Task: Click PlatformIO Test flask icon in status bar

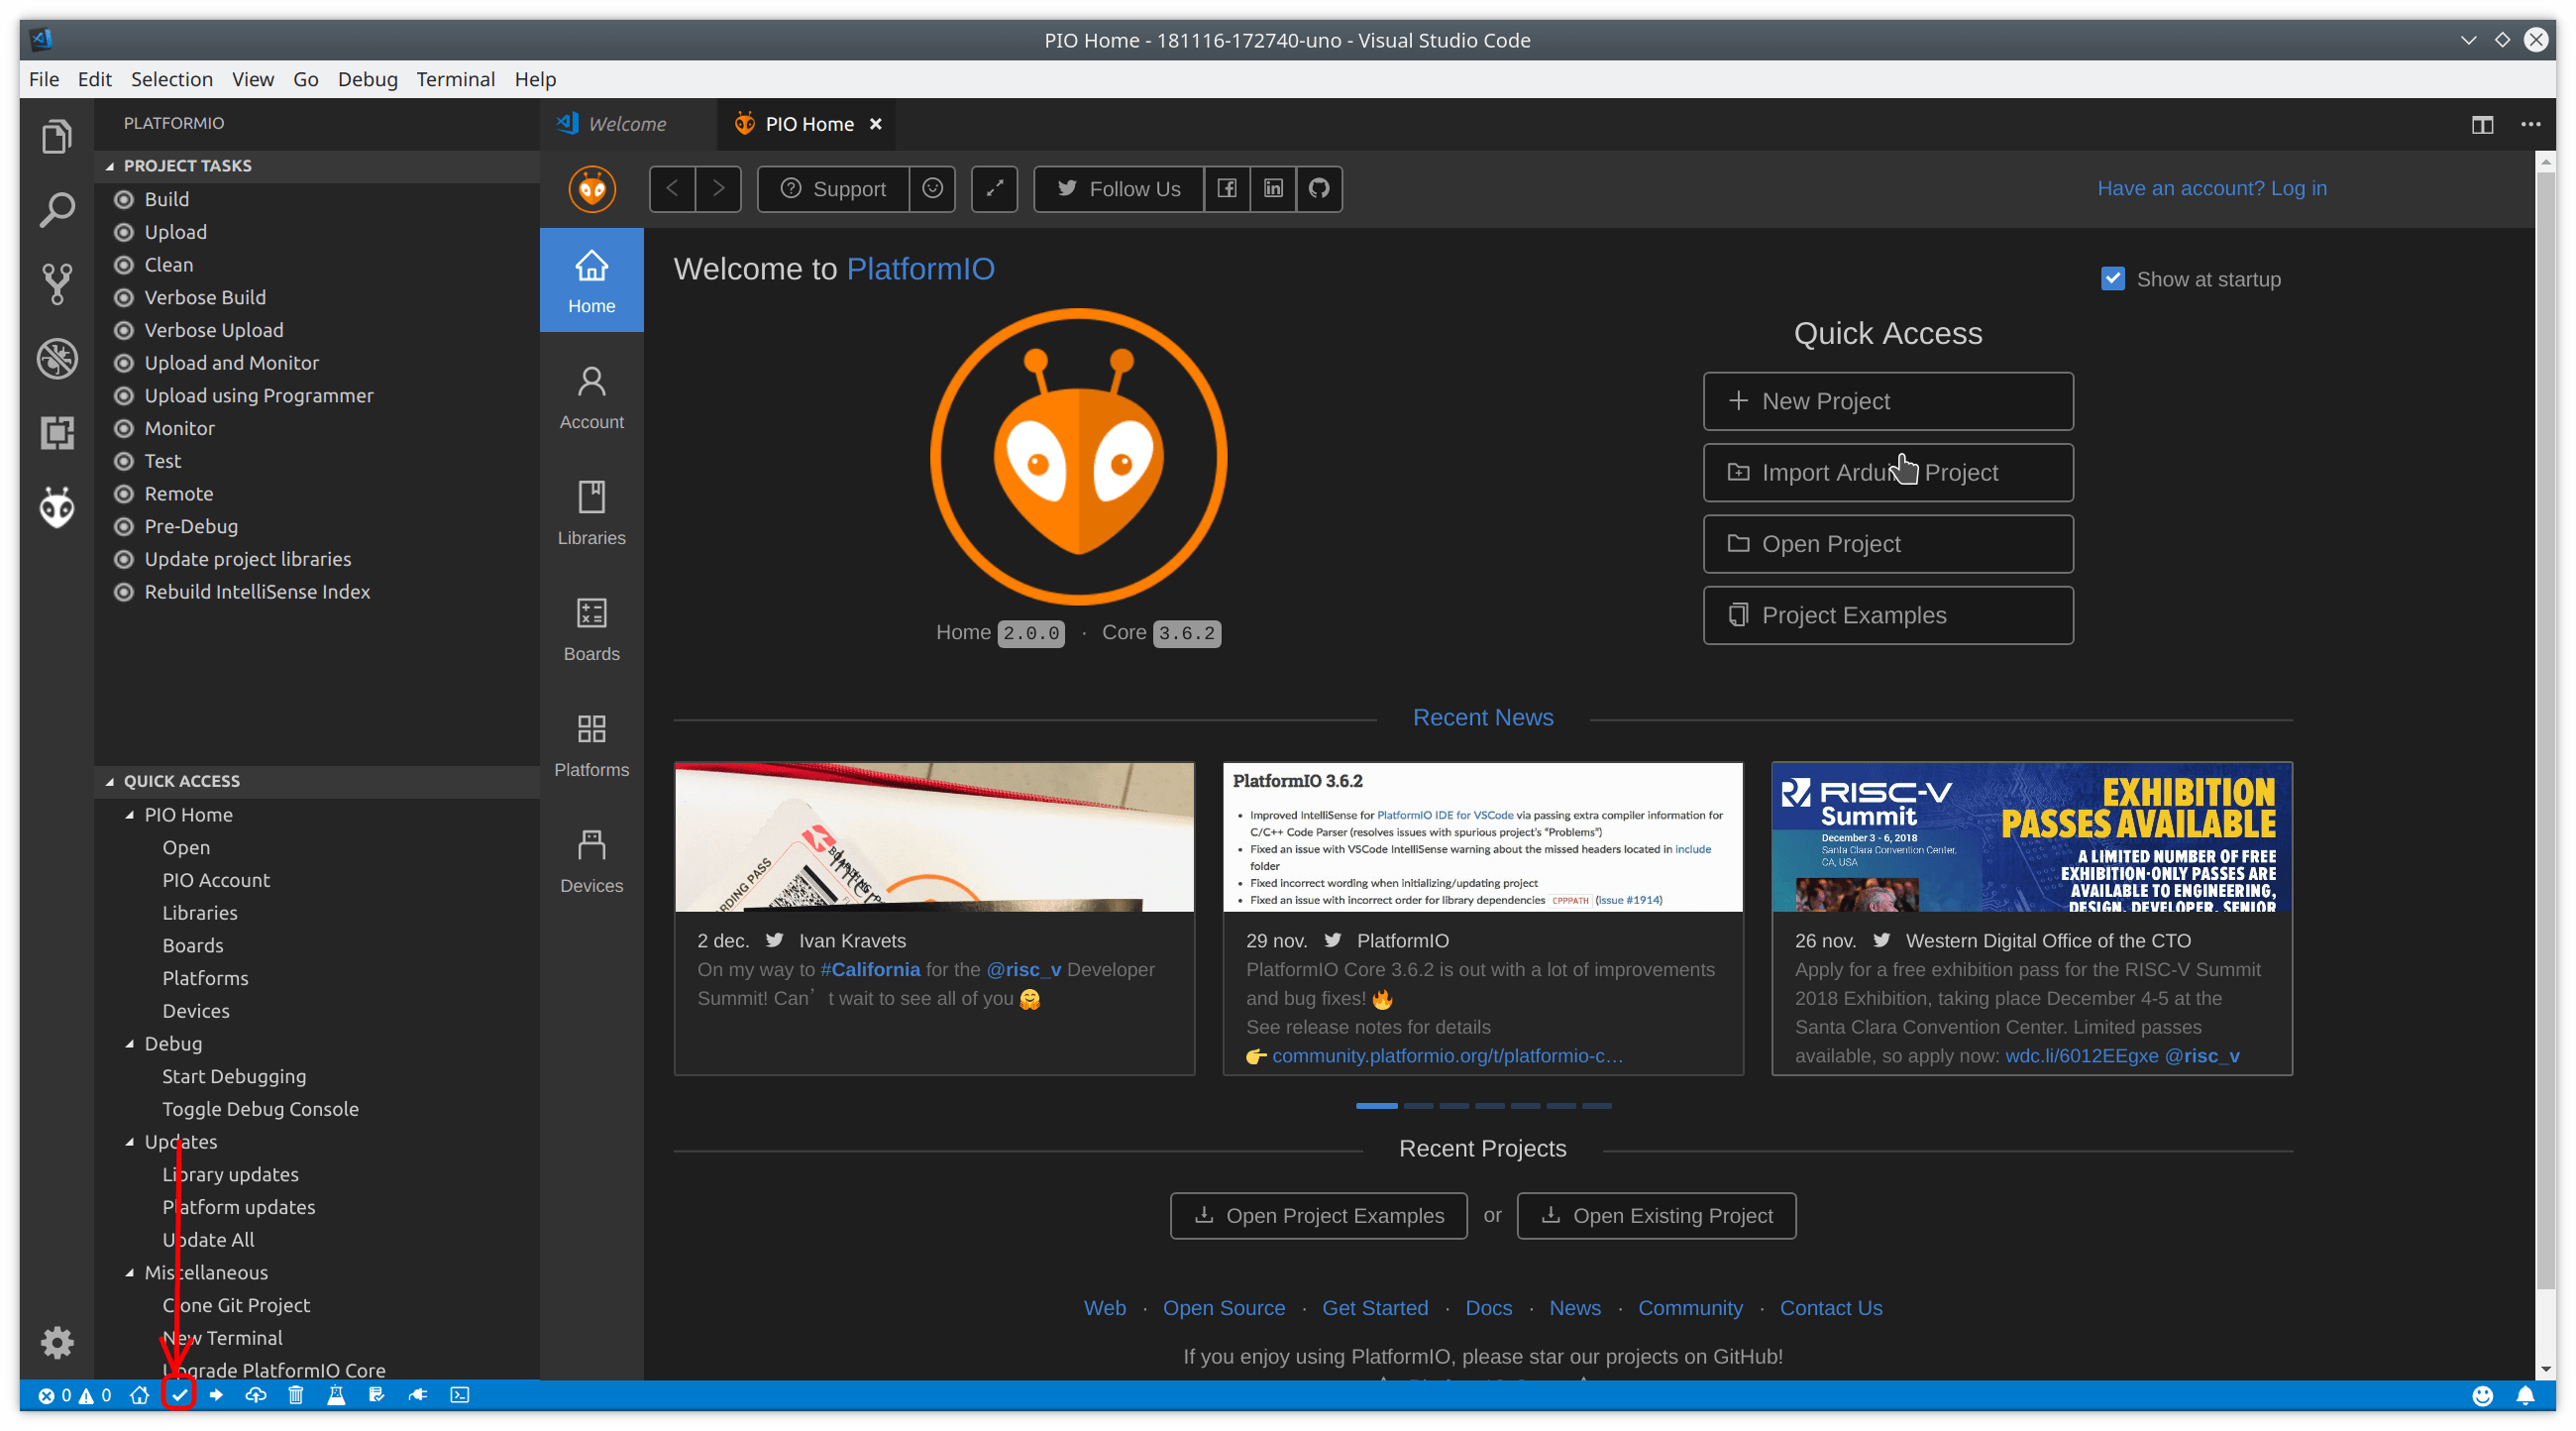Action: click(336, 1395)
